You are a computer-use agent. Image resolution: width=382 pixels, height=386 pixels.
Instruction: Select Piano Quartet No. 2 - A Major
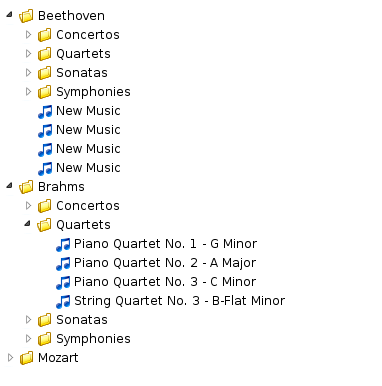(165, 263)
